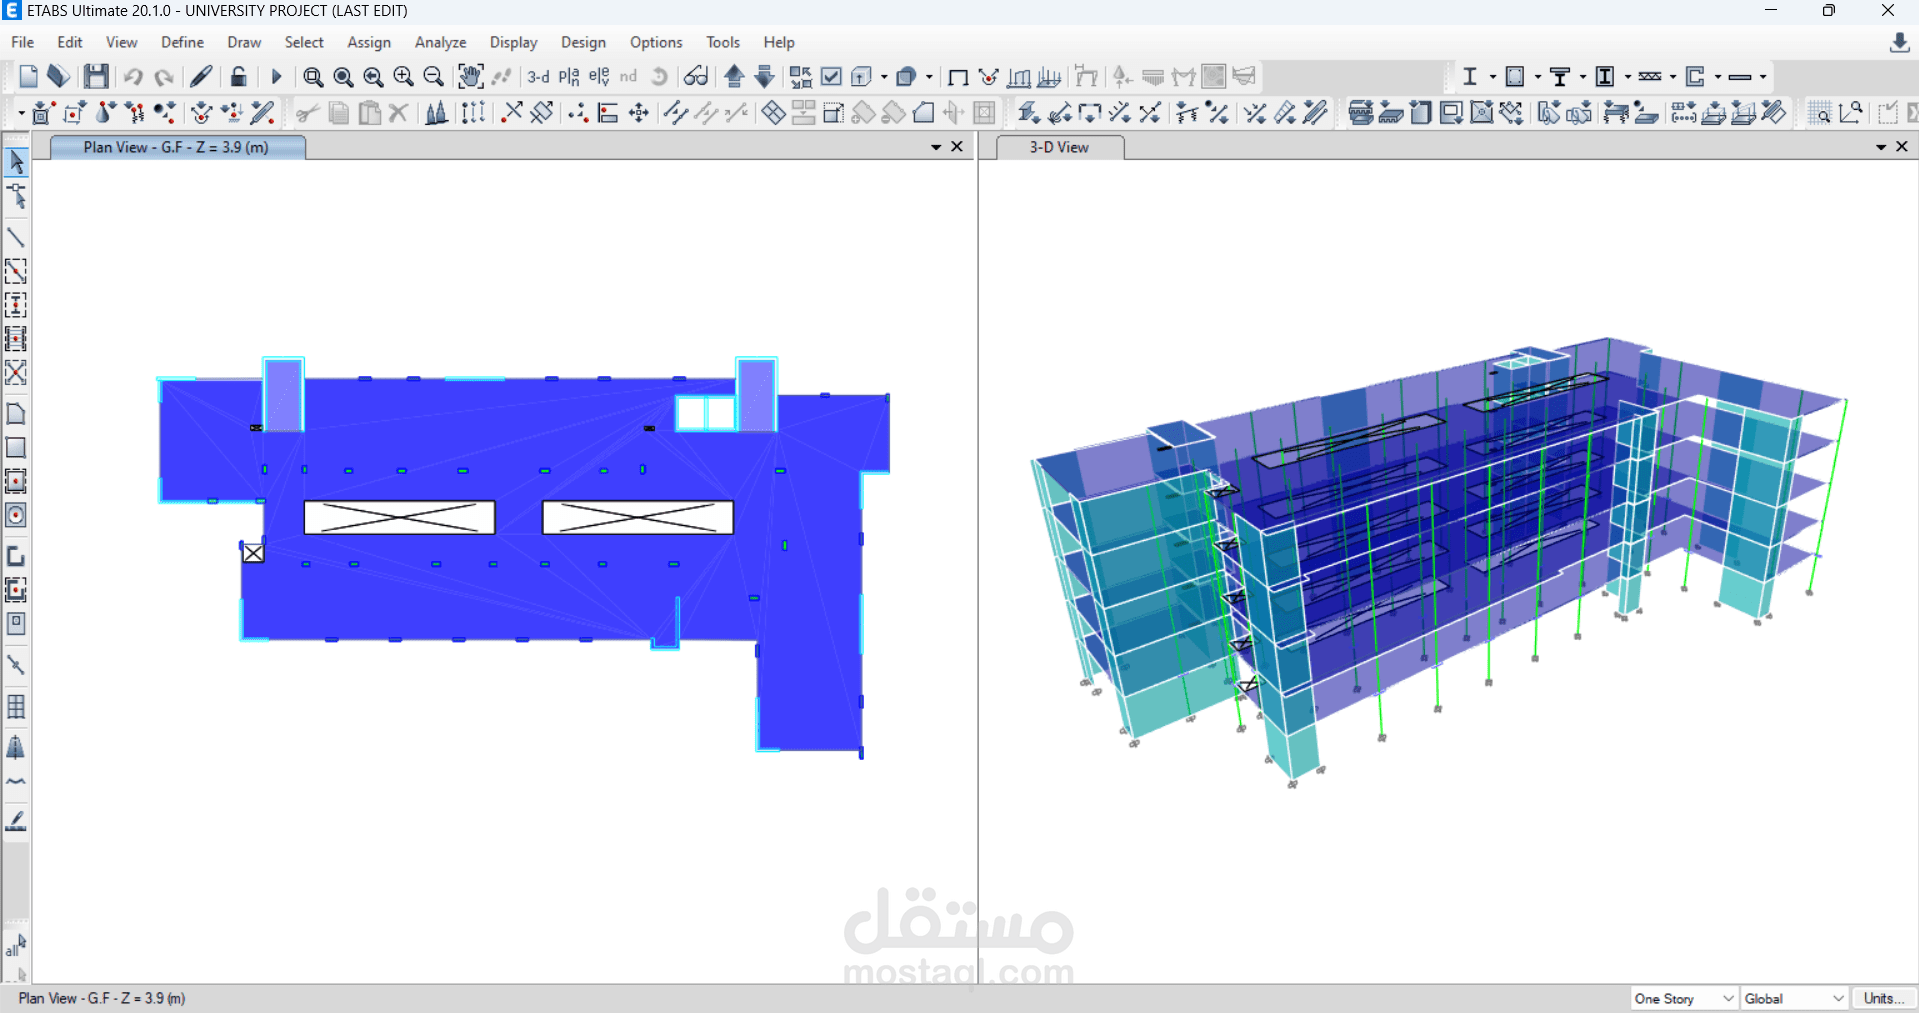Viewport: 1919px width, 1013px height.
Task: Click the Plan view toolbar button
Action: [569, 77]
